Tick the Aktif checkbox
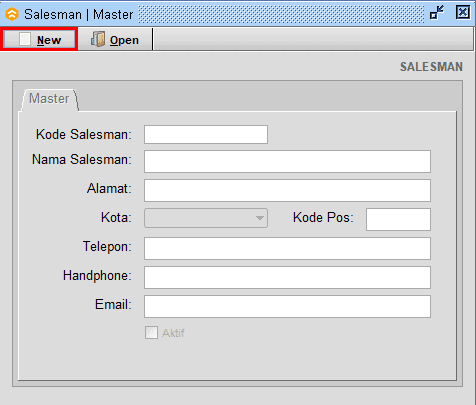 151,333
